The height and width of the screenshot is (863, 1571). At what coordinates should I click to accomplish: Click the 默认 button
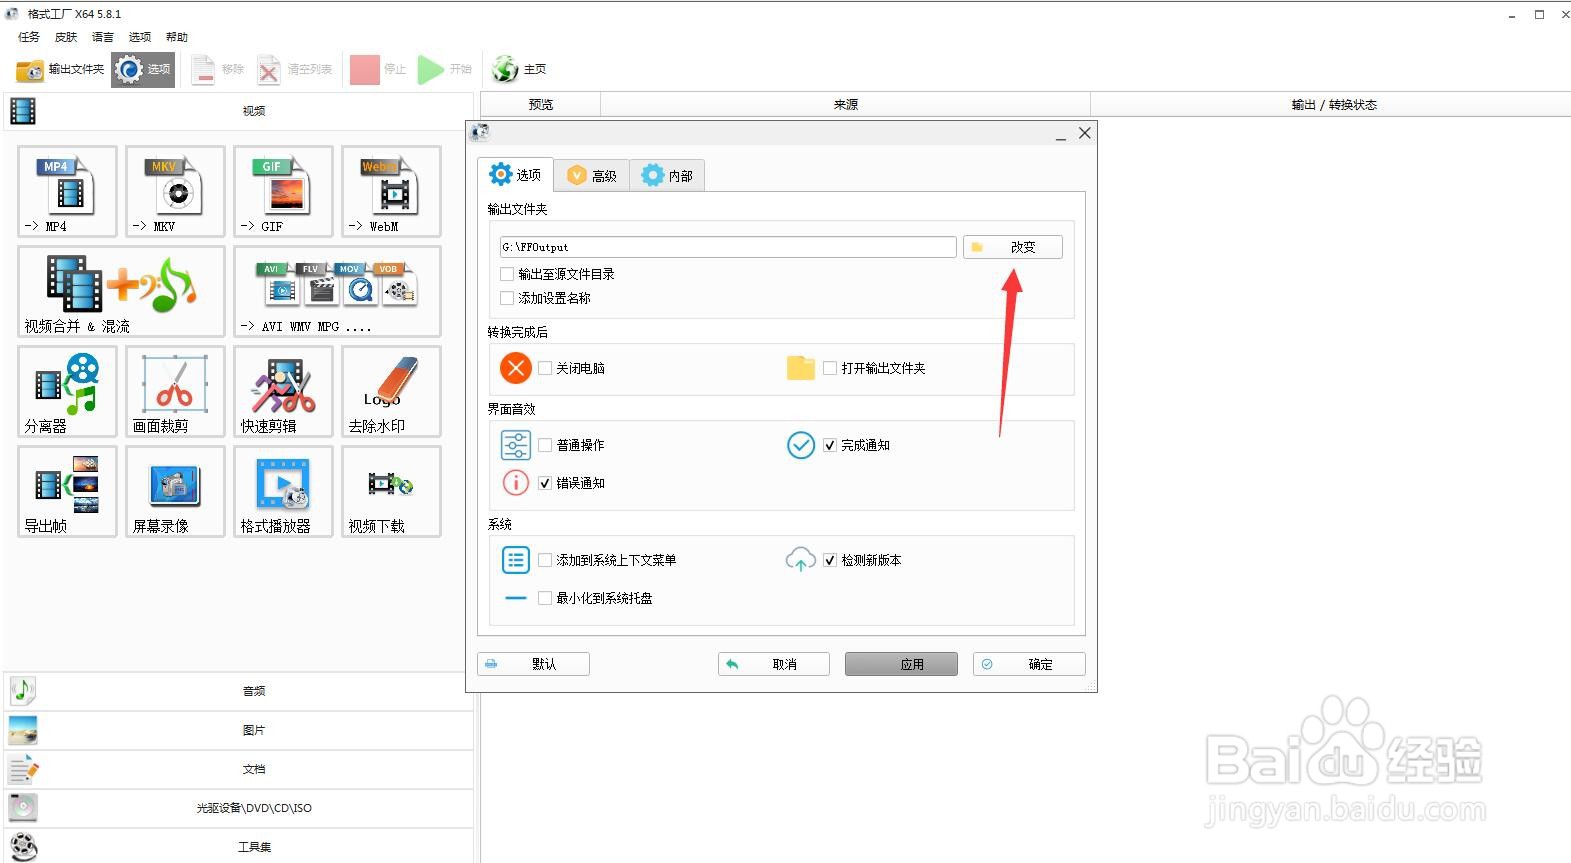(x=533, y=664)
